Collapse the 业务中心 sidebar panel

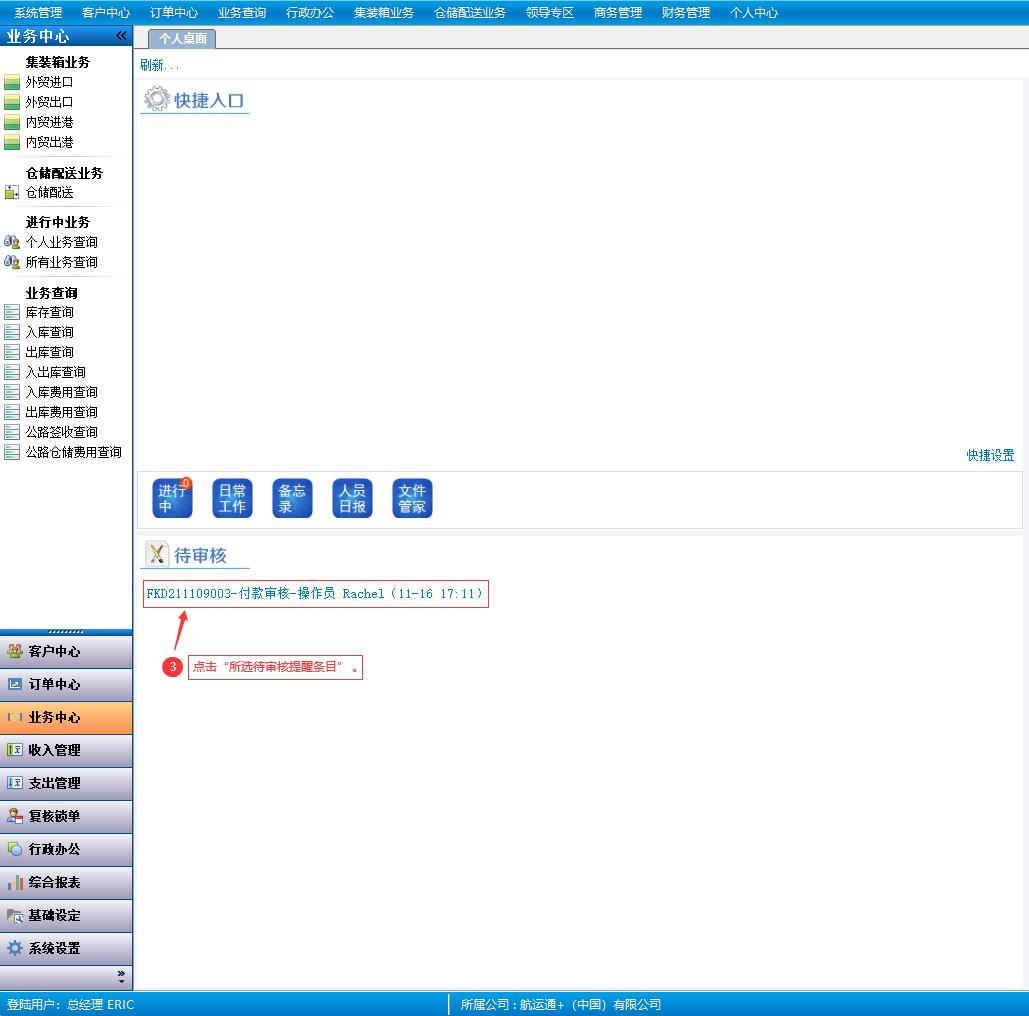coord(121,36)
